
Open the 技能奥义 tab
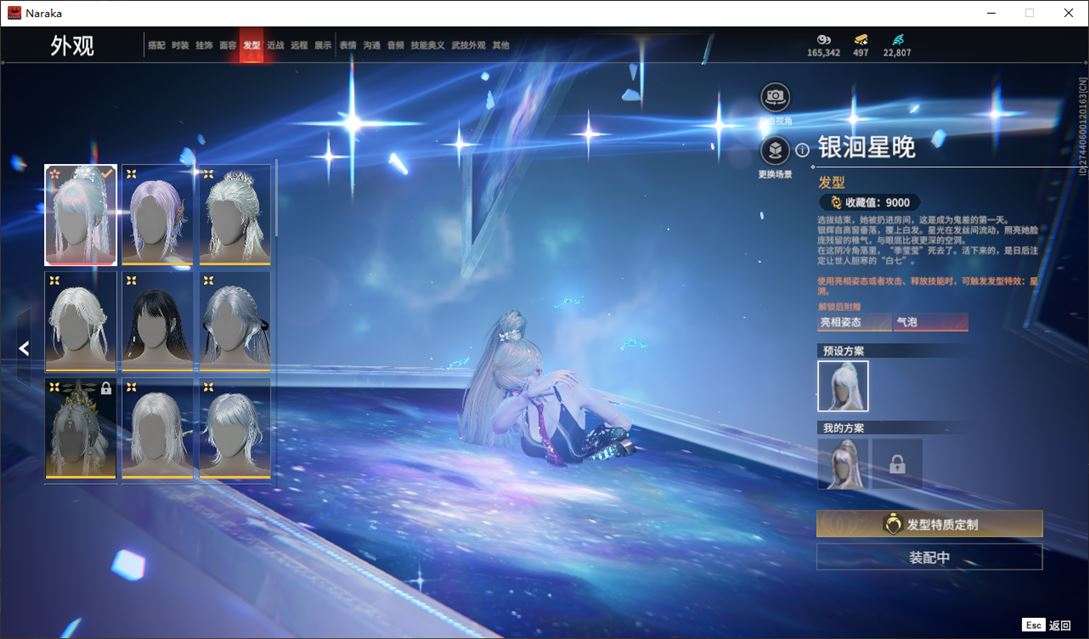(427, 45)
